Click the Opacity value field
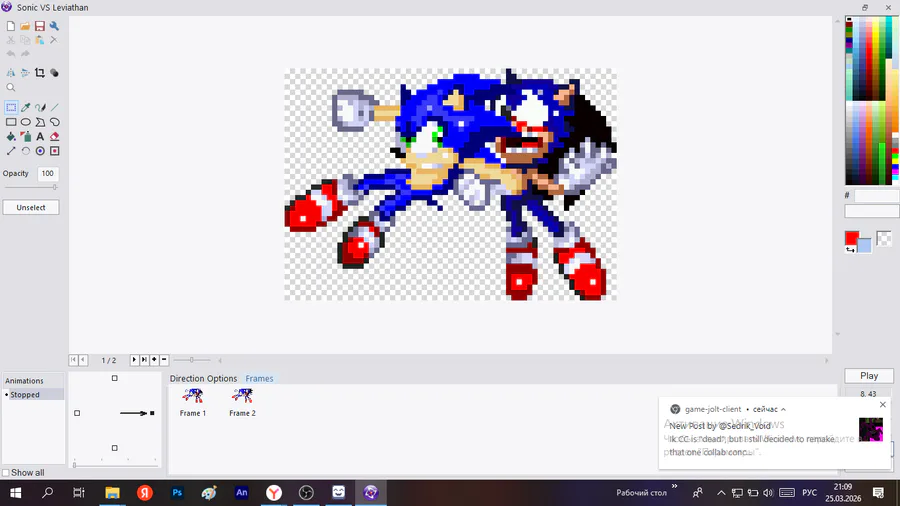Screen dimensions: 900x506 pos(48,173)
